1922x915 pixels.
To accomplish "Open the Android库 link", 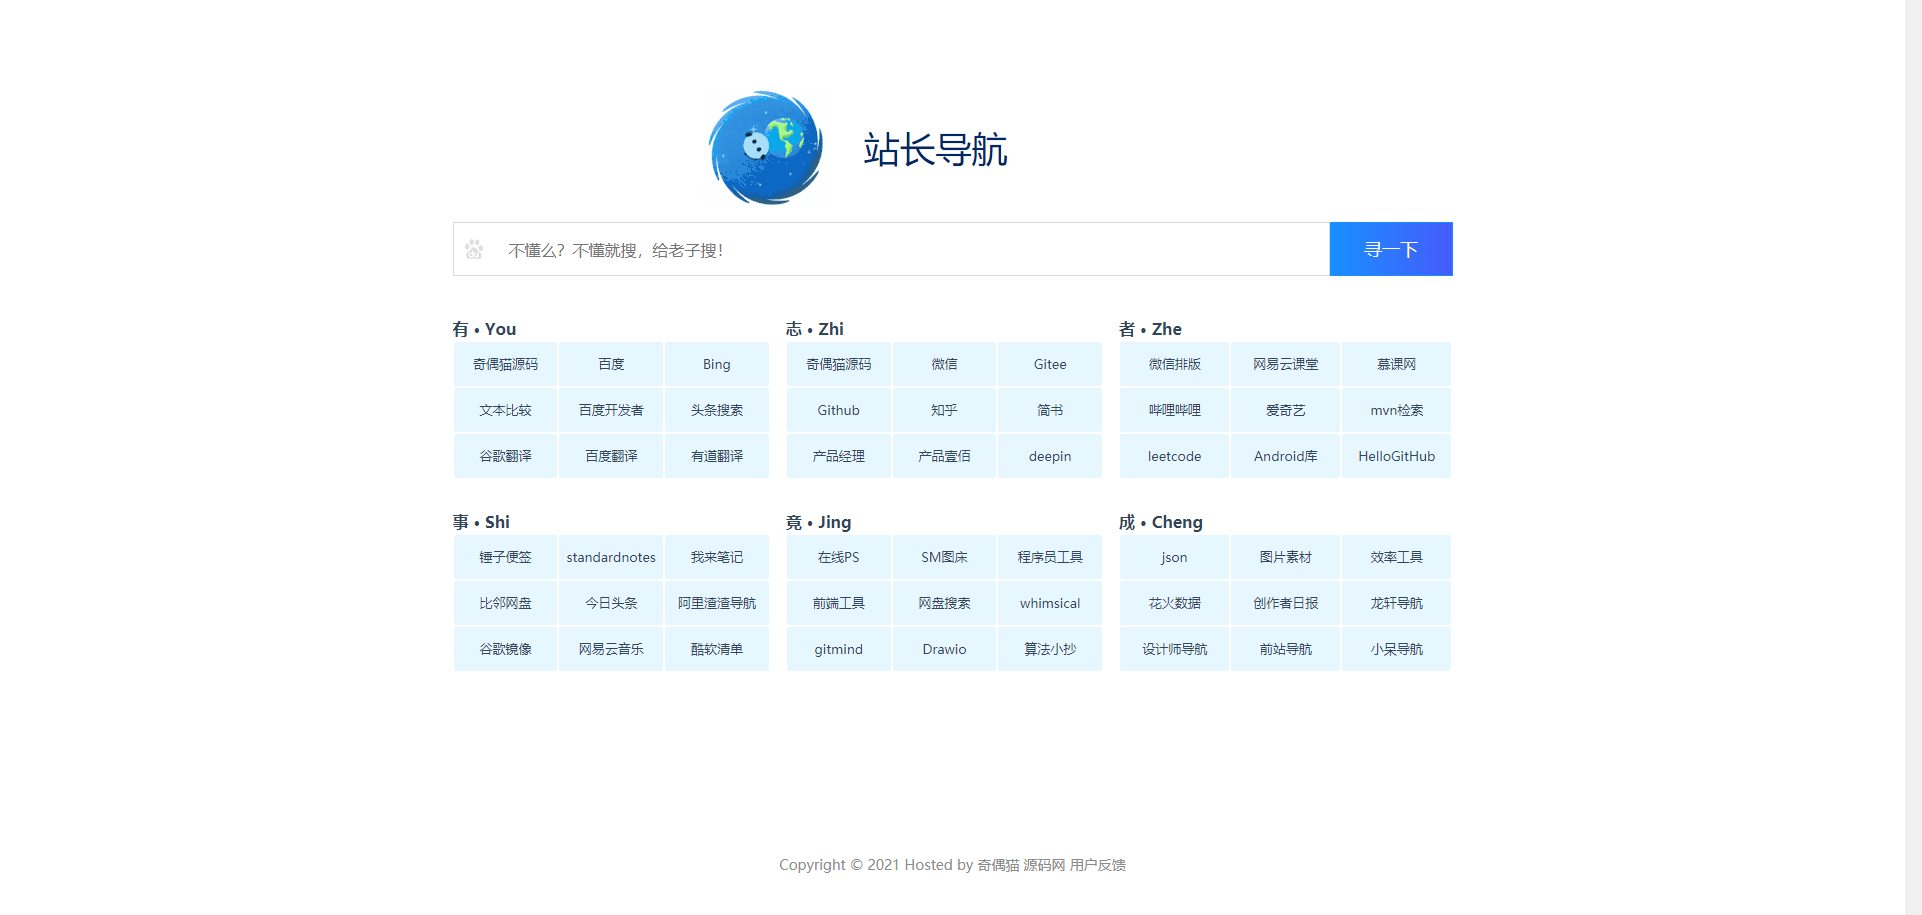I will click(x=1286, y=456).
